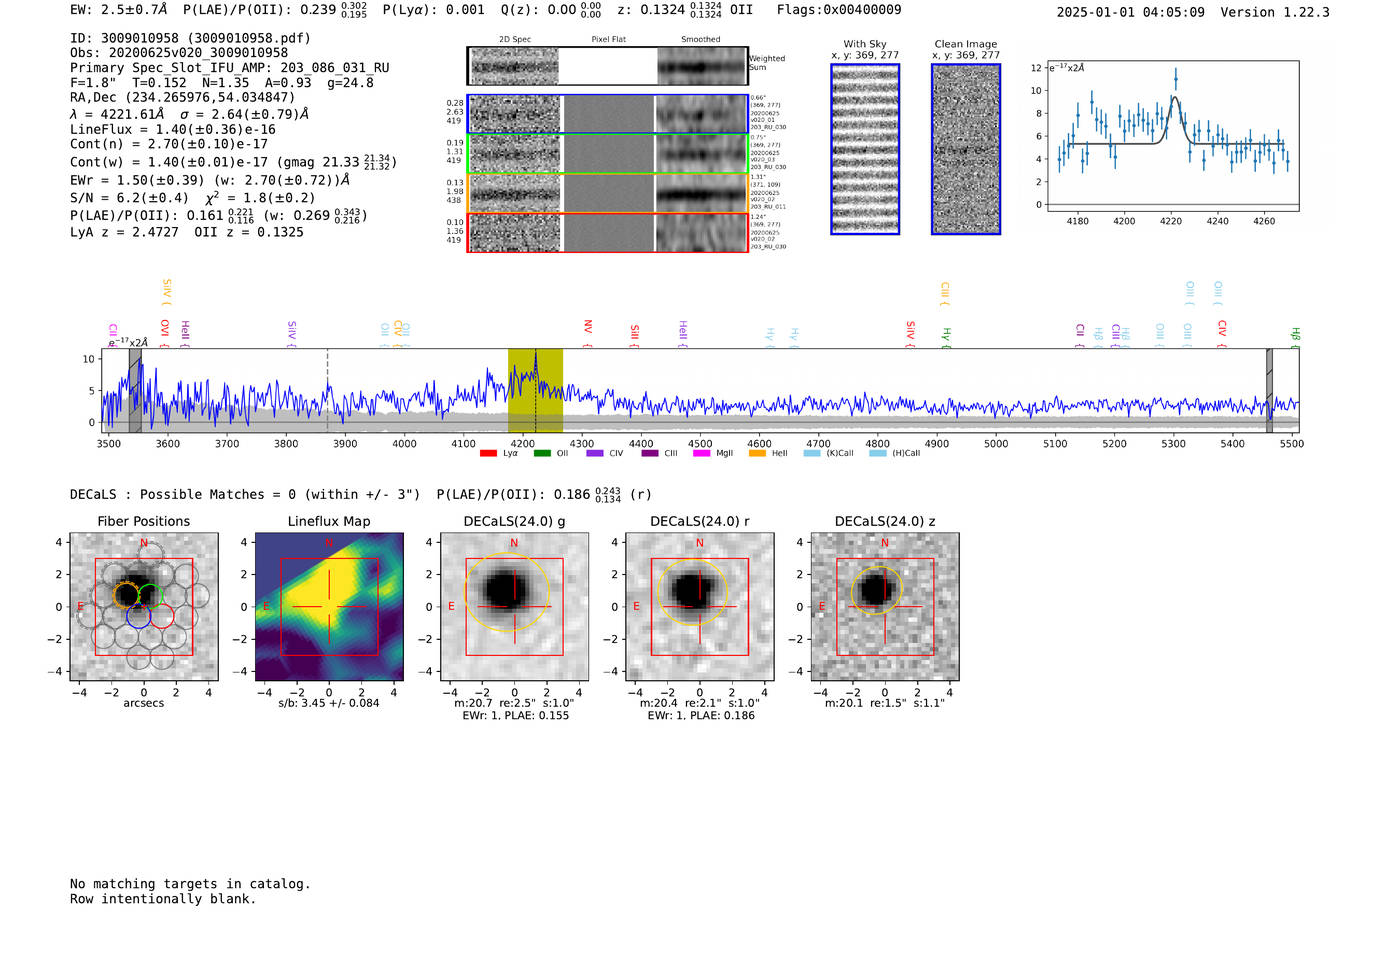Click the z-band m:20.1 re:1.5" caption
Image resolution: width=1400 pixels, height=953 pixels.
885,703
